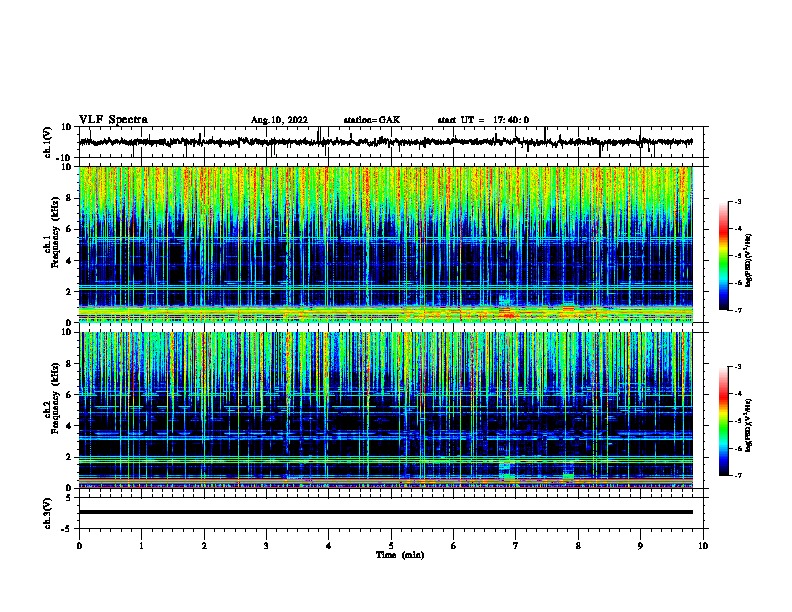Click the ch.2 spectrogram color scale bar
This screenshot has height=612, width=792.
click(724, 421)
